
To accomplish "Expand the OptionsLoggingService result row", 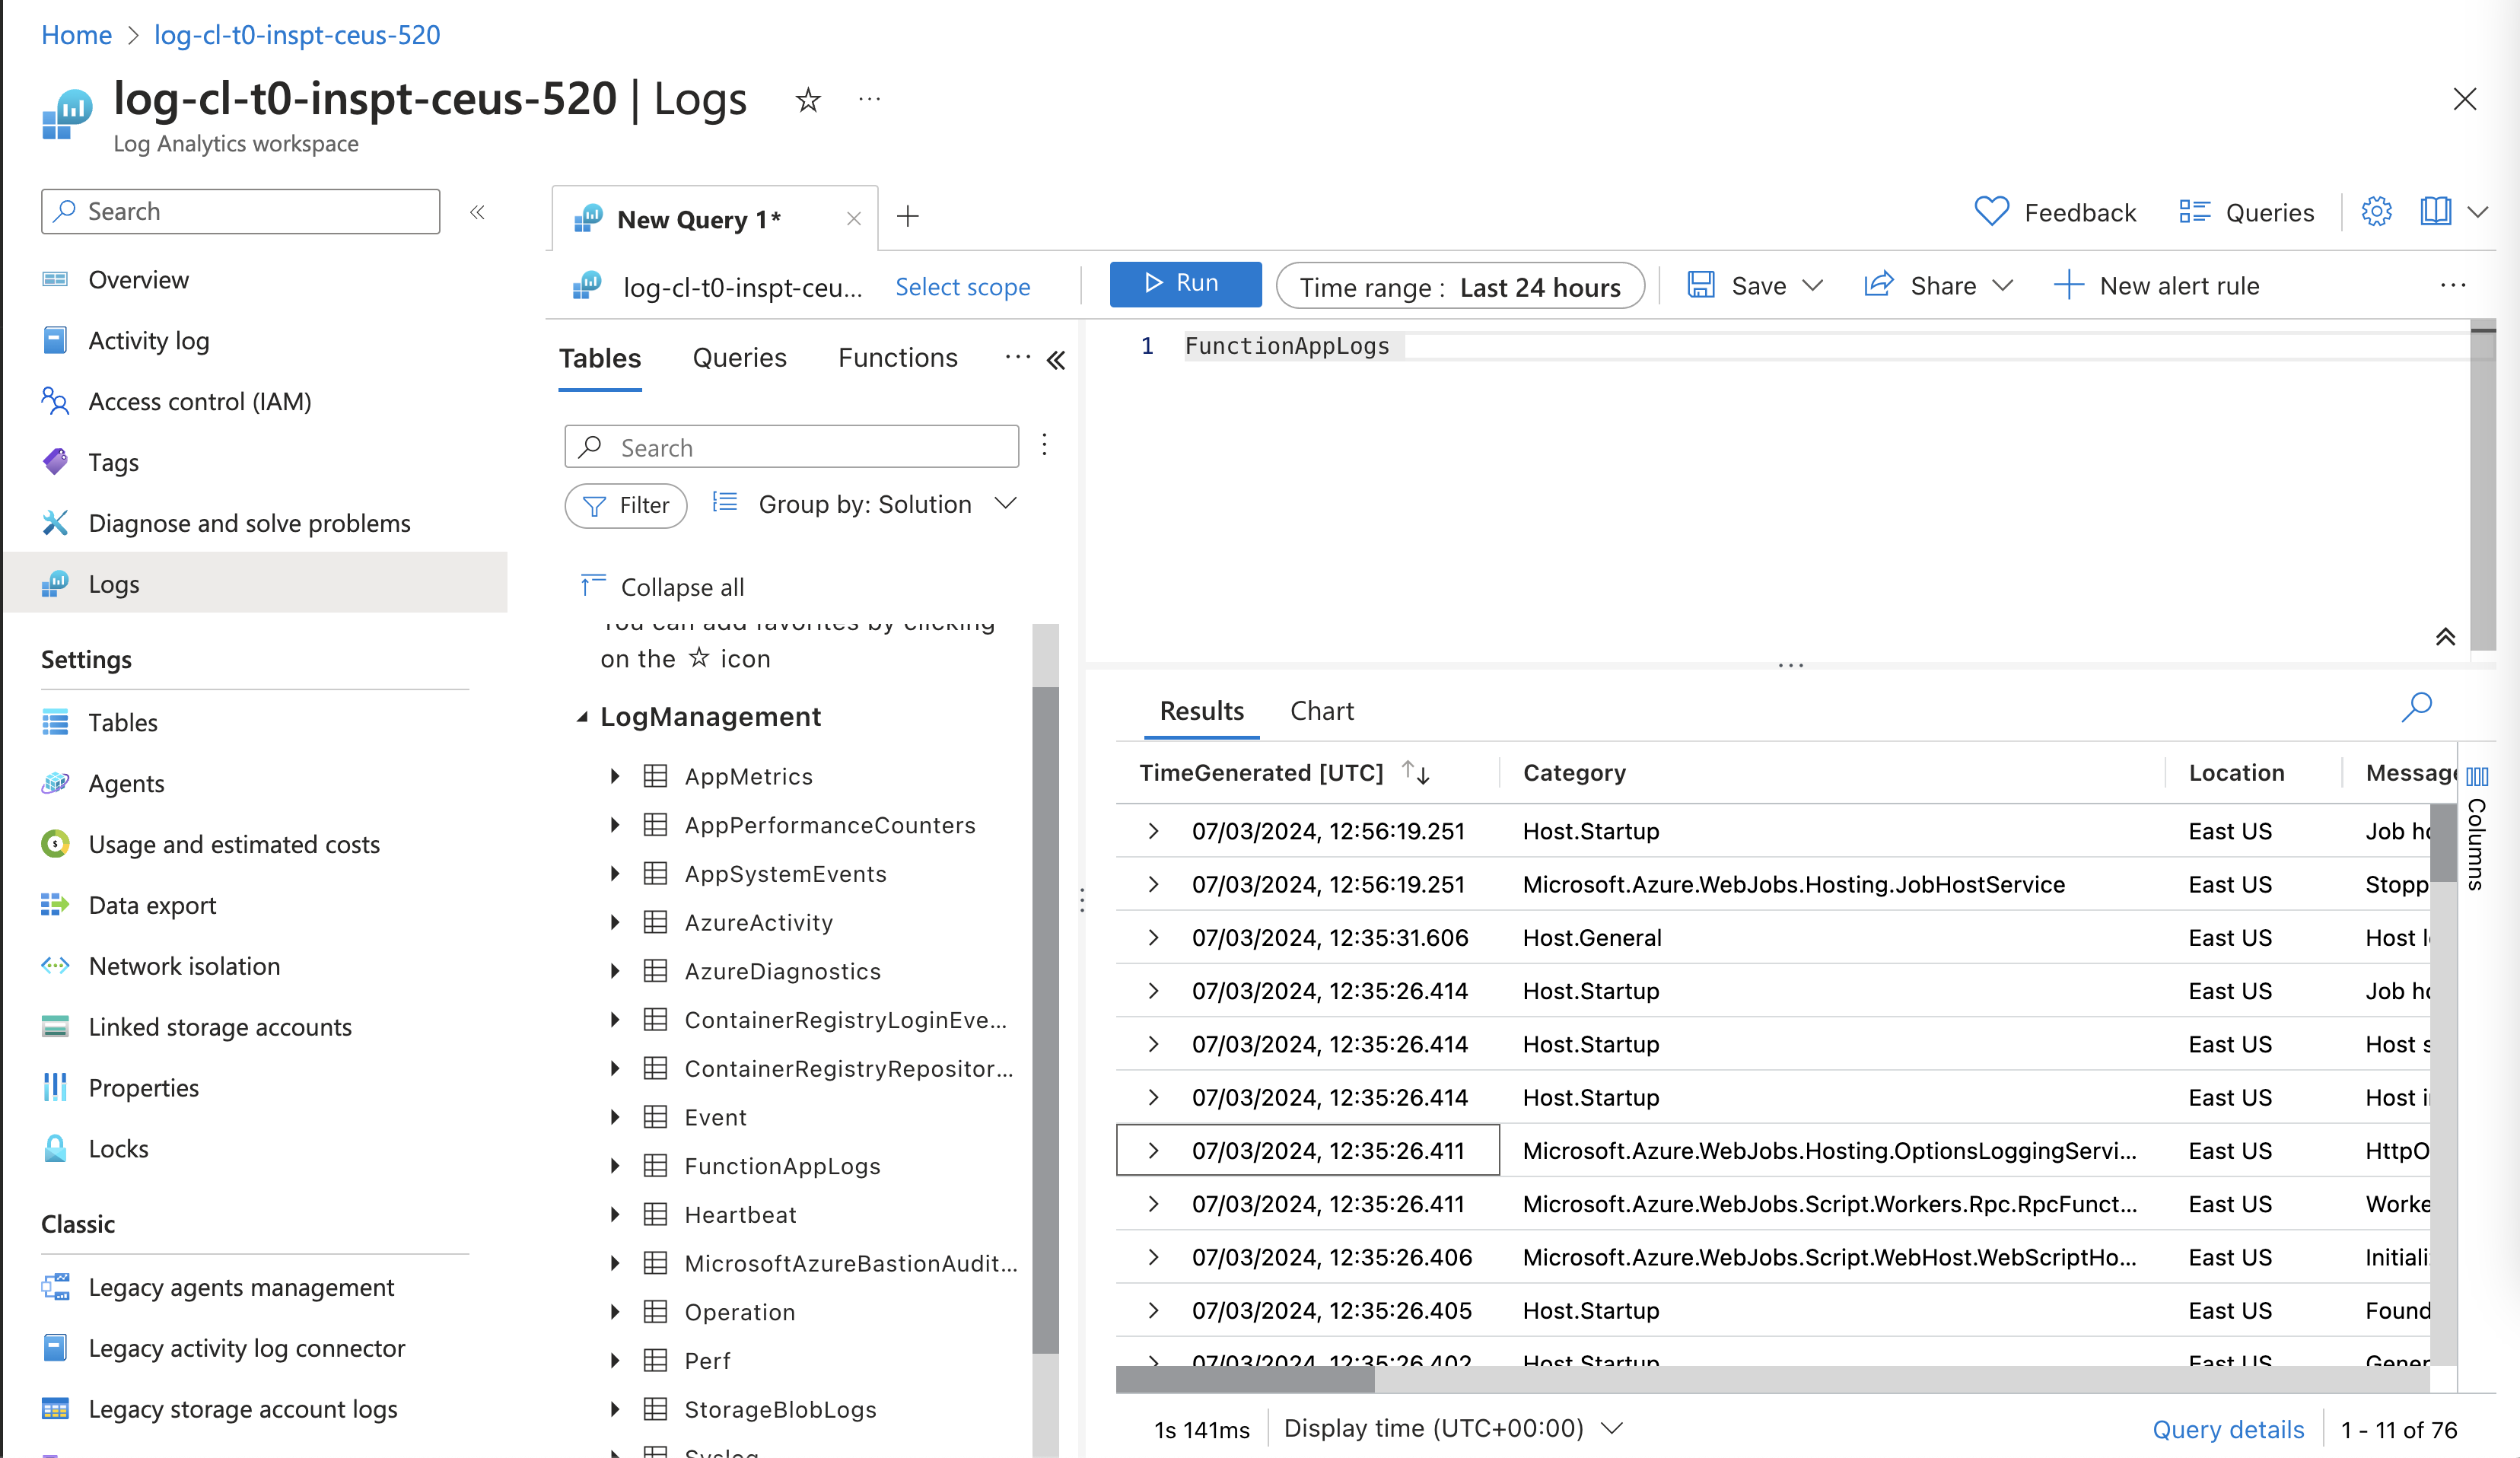I will tap(1154, 1150).
